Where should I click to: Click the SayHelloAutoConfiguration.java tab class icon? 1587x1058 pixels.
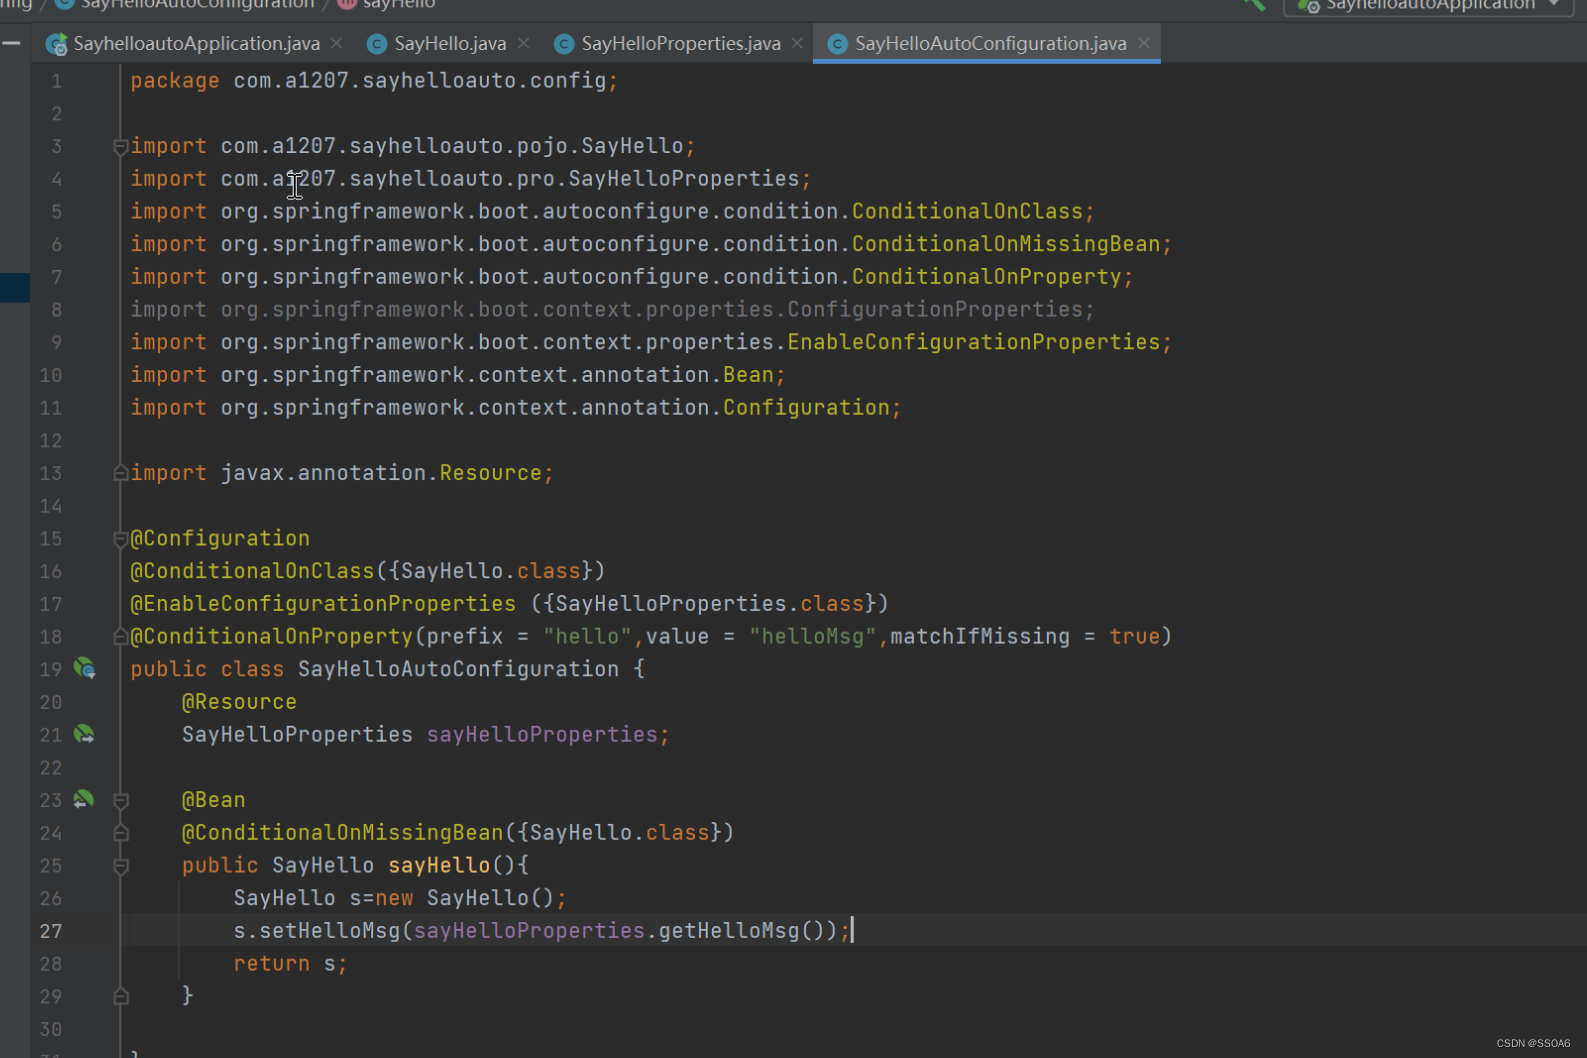(838, 44)
